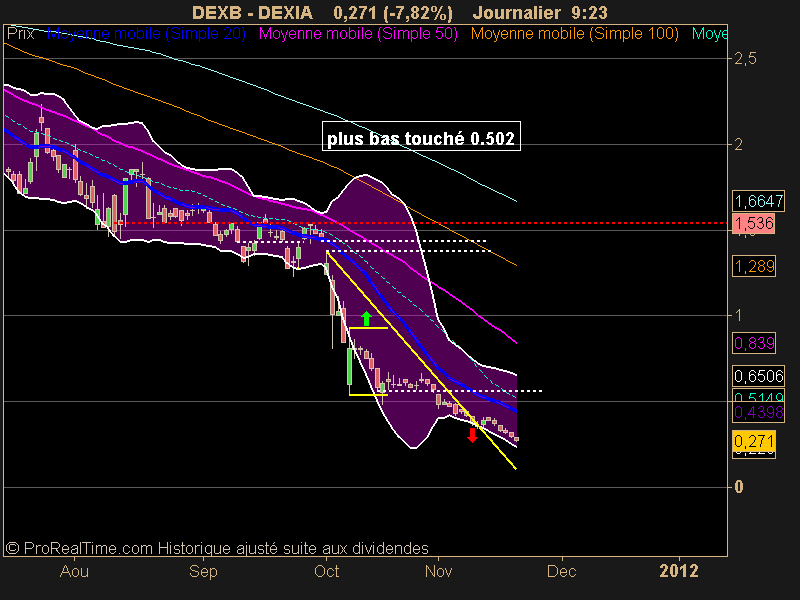Click the red 1,536 price level tag
Viewport: 800px width, 600px height.
click(754, 223)
